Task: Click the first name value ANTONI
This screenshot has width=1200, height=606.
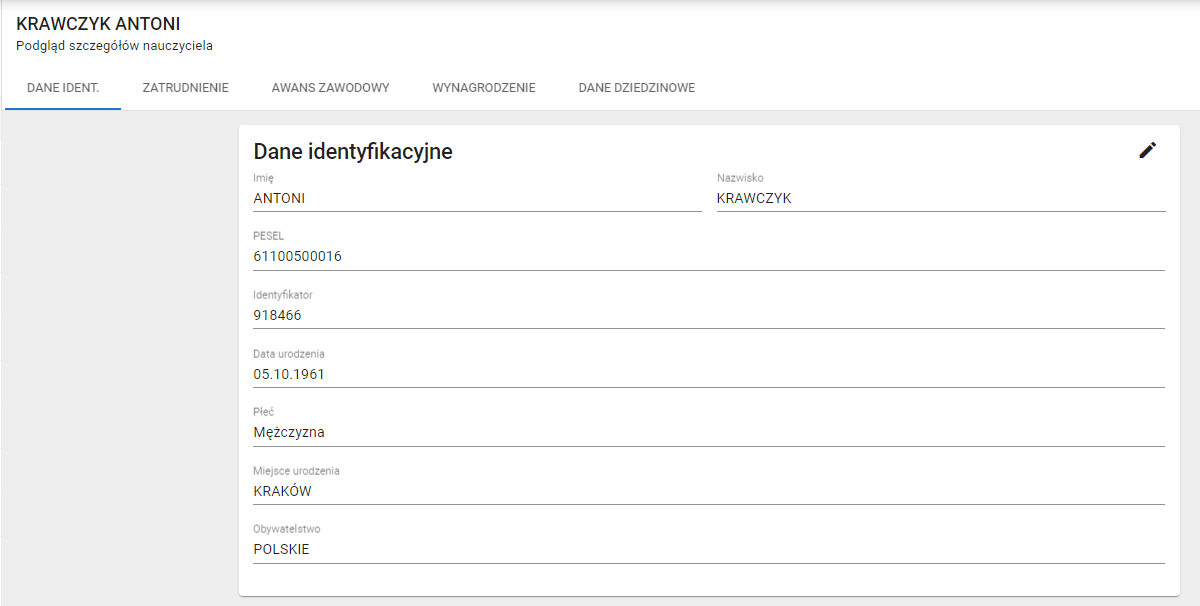Action: 279,198
